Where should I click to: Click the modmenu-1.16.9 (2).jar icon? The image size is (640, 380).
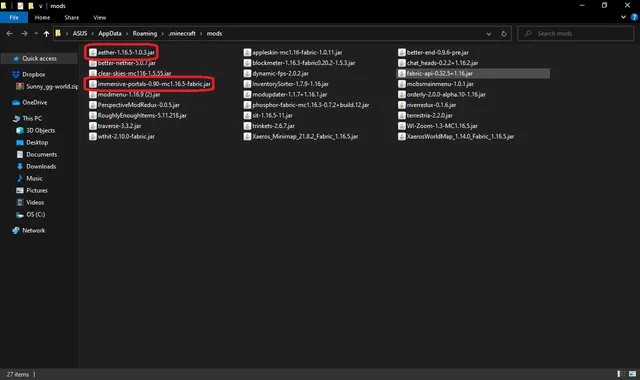coord(93,94)
